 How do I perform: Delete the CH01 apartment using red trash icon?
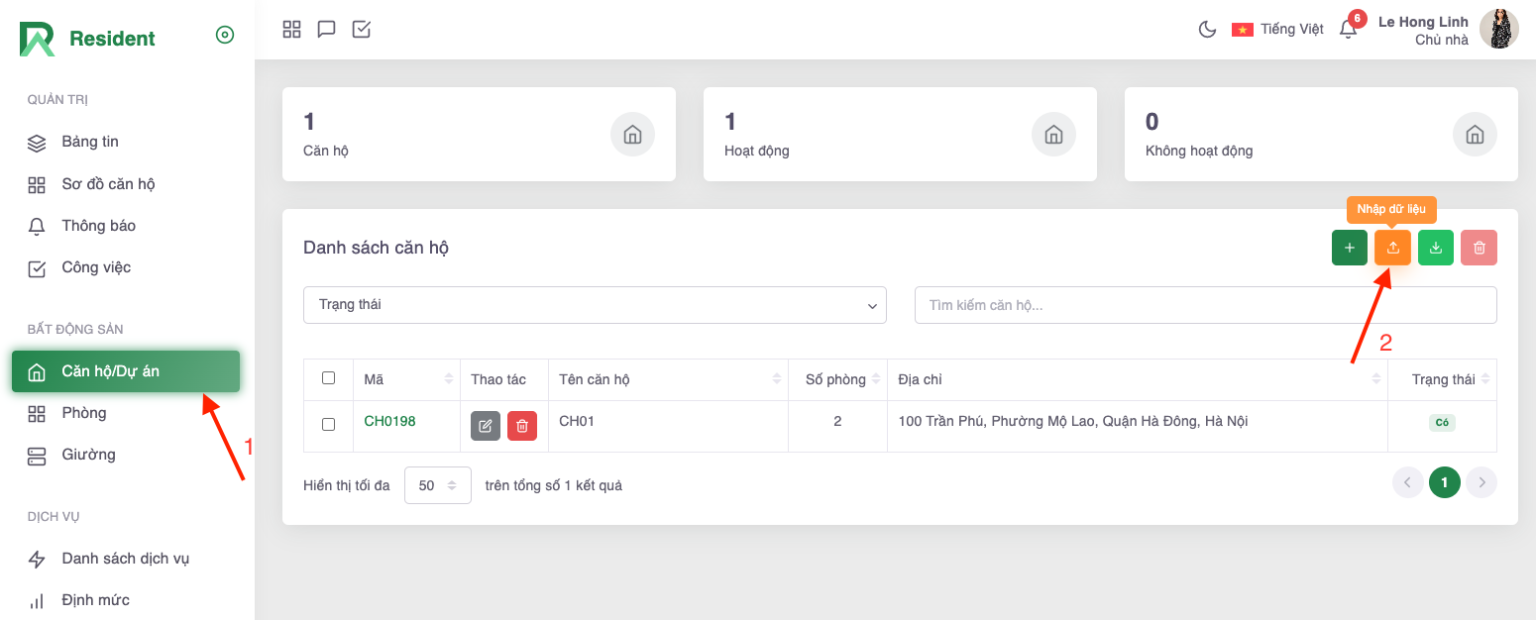521,426
